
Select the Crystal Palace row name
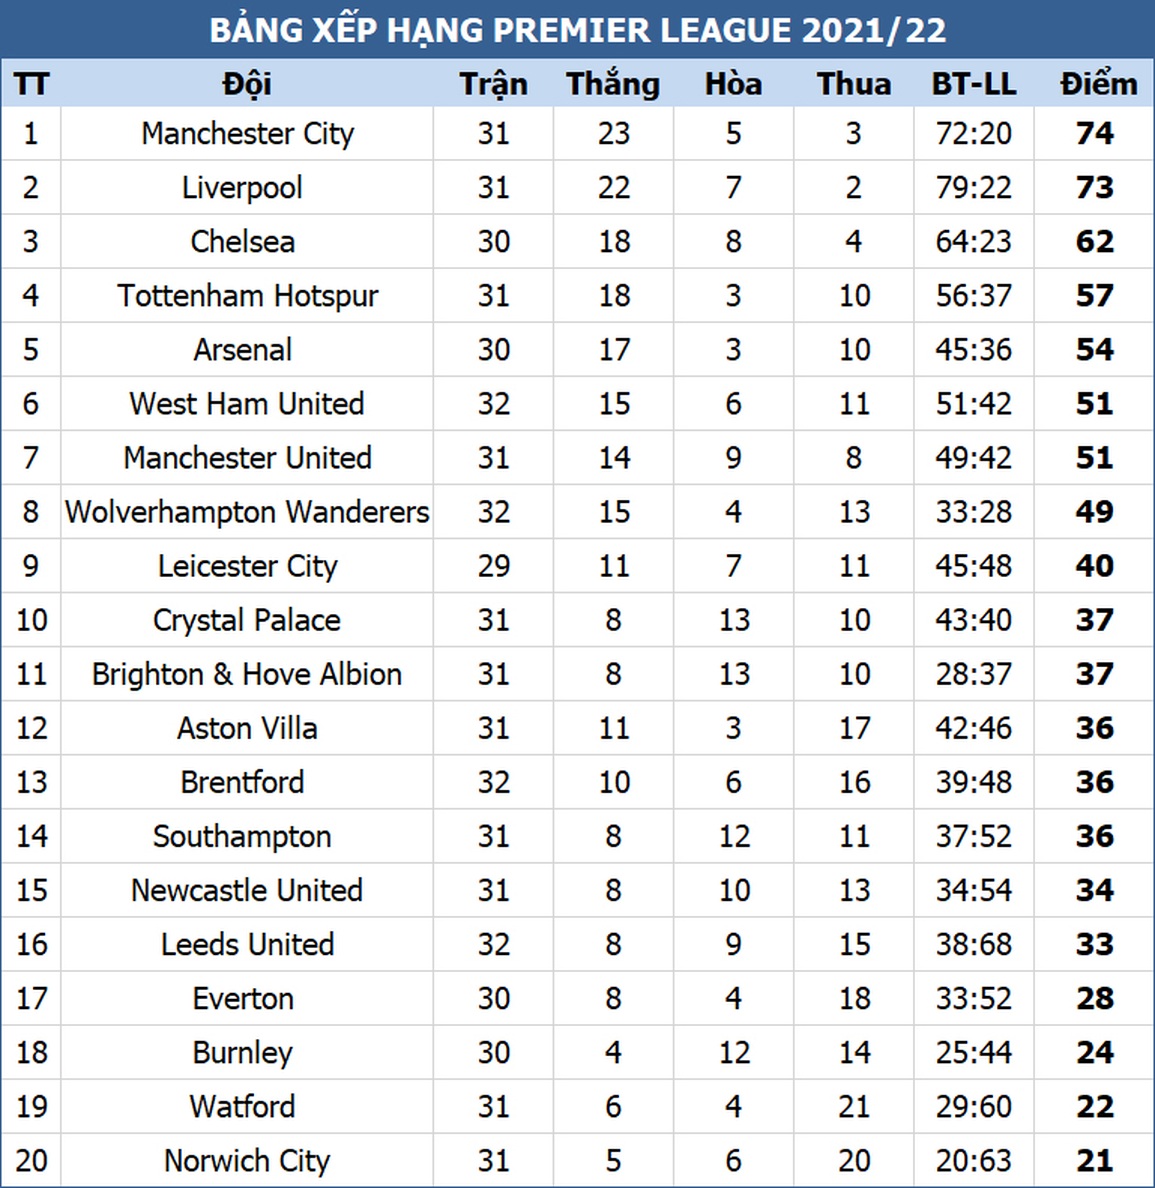click(x=247, y=621)
